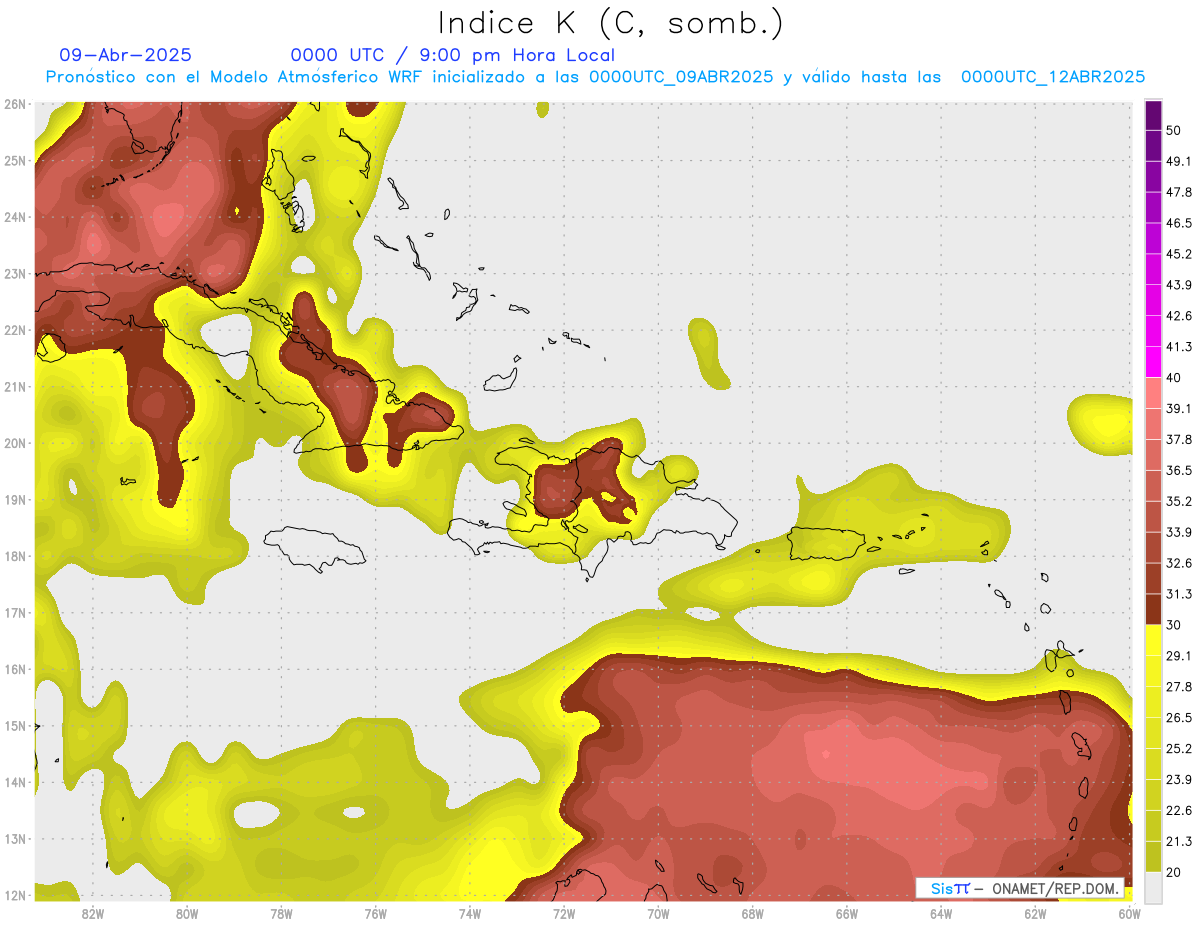Click the '18N' latitude label
Image resolution: width=1200 pixels, height=927 pixels.
14,556
